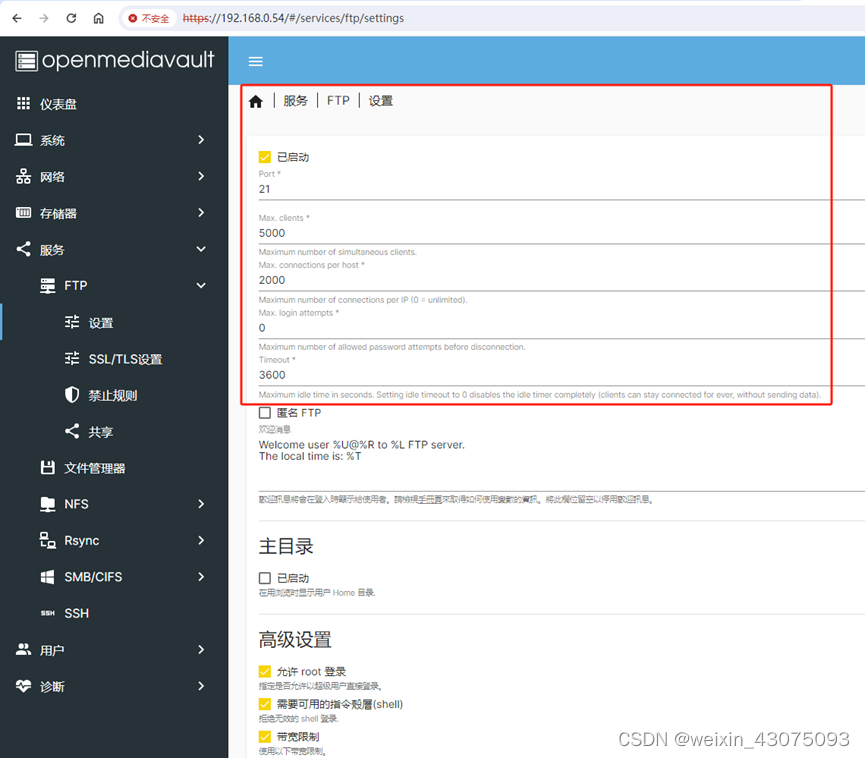This screenshot has height=758, width=865.
Task: Click the 服务 breadcrumb link
Action: pyautogui.click(x=296, y=101)
